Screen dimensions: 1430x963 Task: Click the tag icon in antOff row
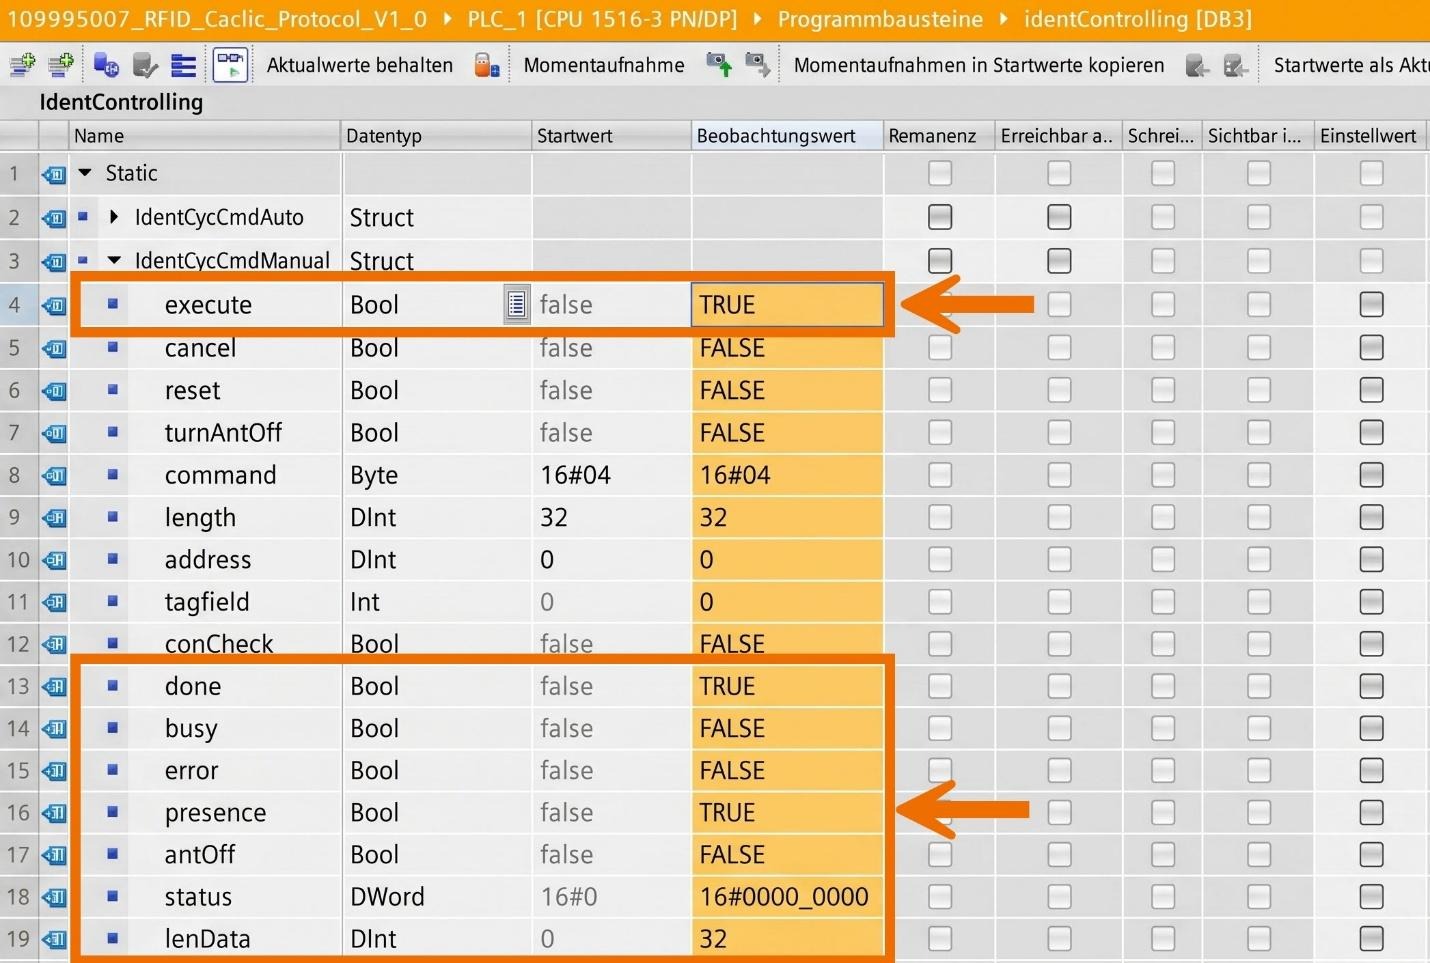(54, 855)
